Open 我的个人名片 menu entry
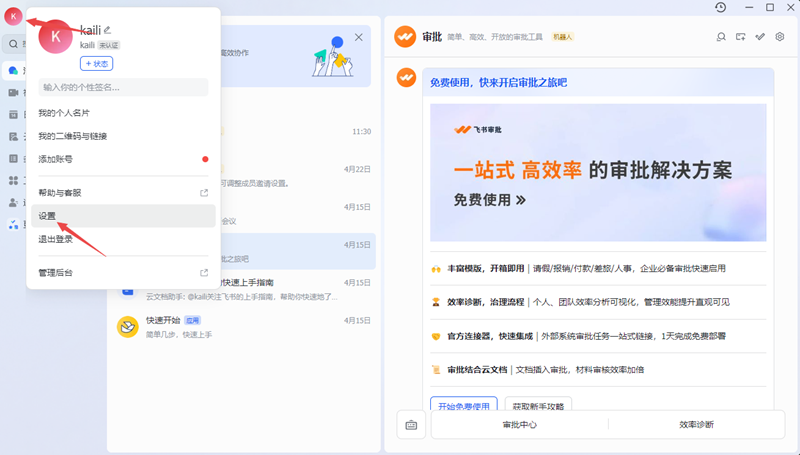Screen dimensions: 800x455 (x=123, y=113)
